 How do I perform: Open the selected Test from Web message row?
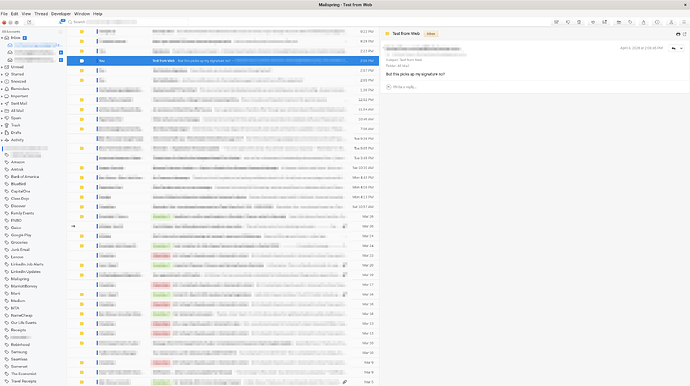point(223,61)
